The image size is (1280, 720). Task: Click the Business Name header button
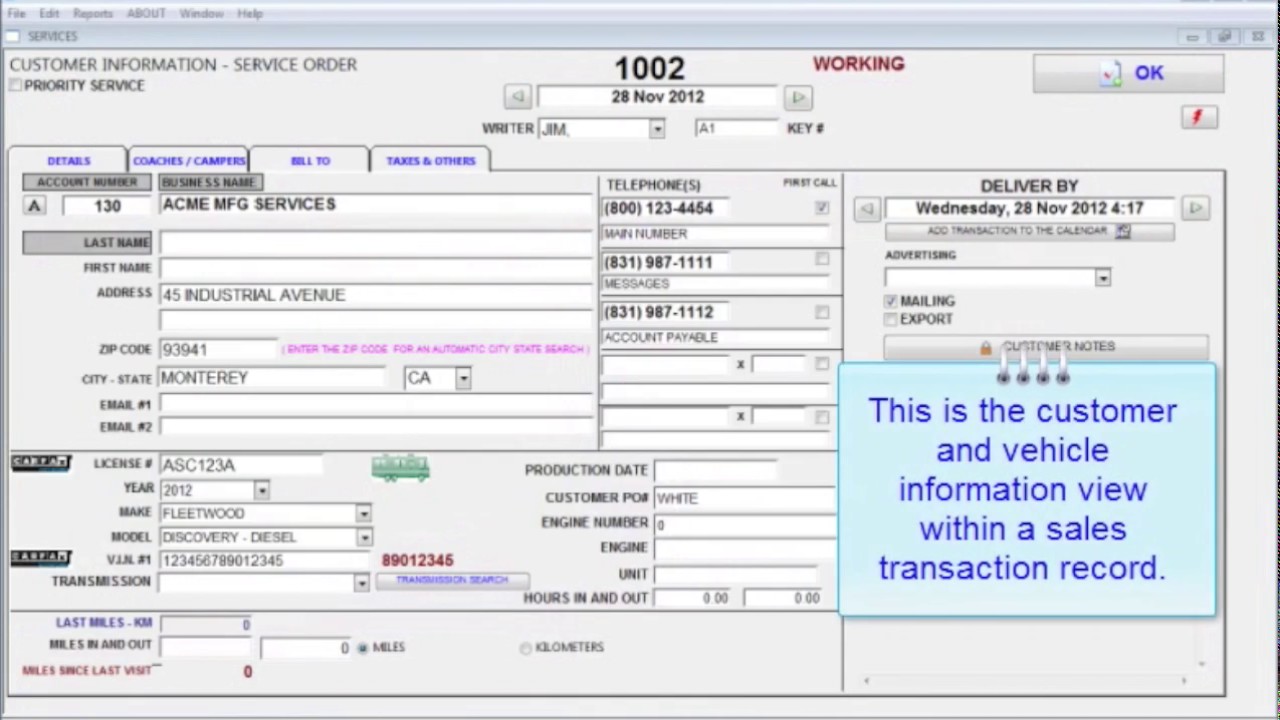210,182
